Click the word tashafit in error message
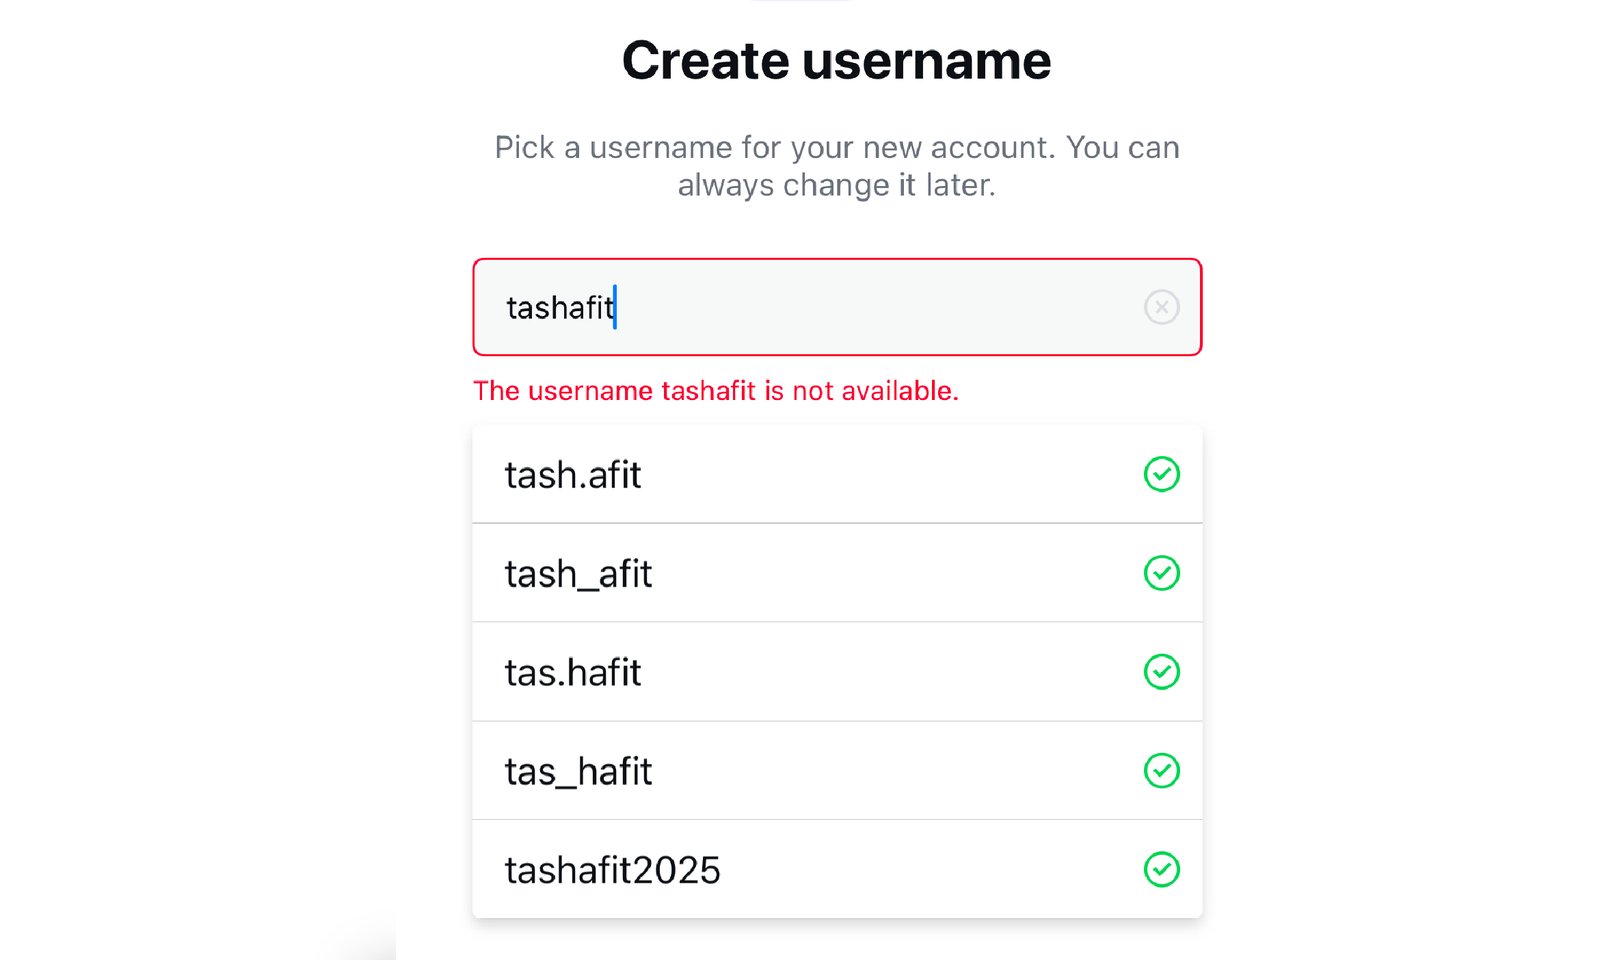Image resolution: width=1600 pixels, height=960 pixels. click(x=709, y=391)
